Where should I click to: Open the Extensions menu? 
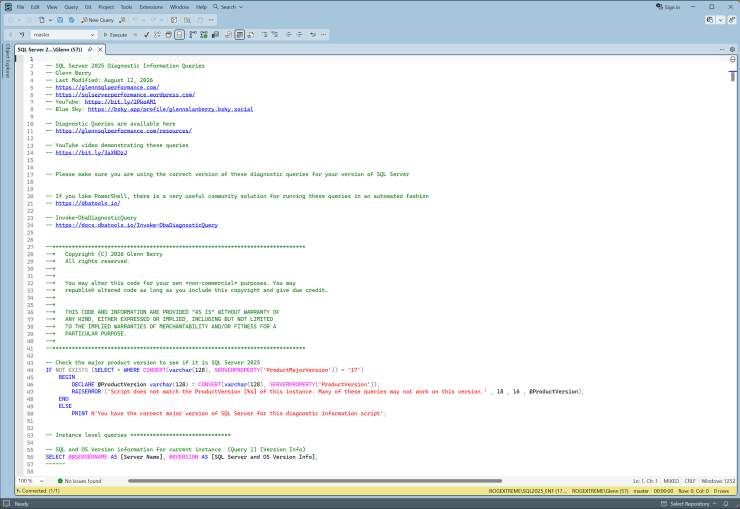pyautogui.click(x=151, y=7)
